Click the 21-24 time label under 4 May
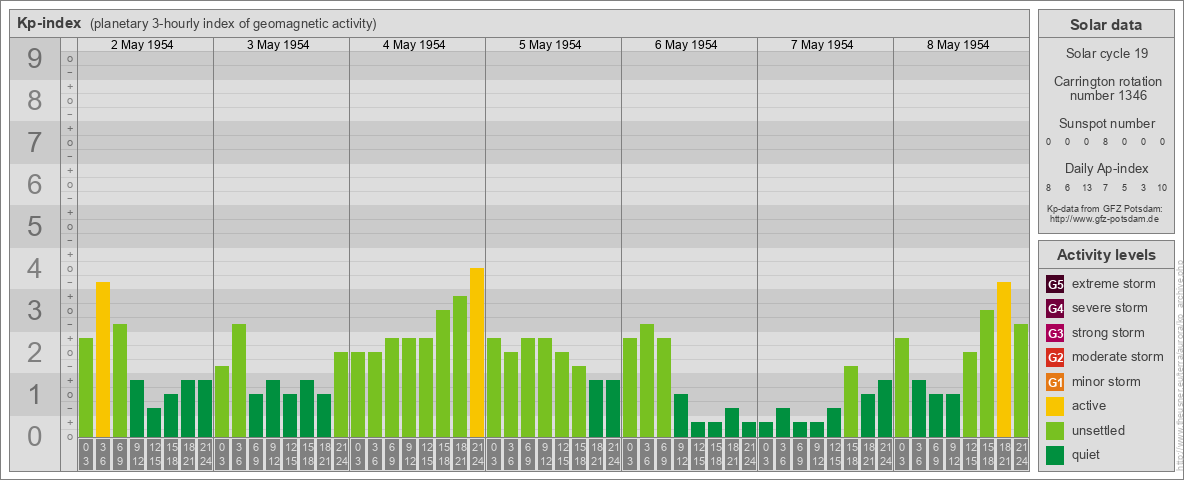This screenshot has height=480, width=1184. [476, 454]
